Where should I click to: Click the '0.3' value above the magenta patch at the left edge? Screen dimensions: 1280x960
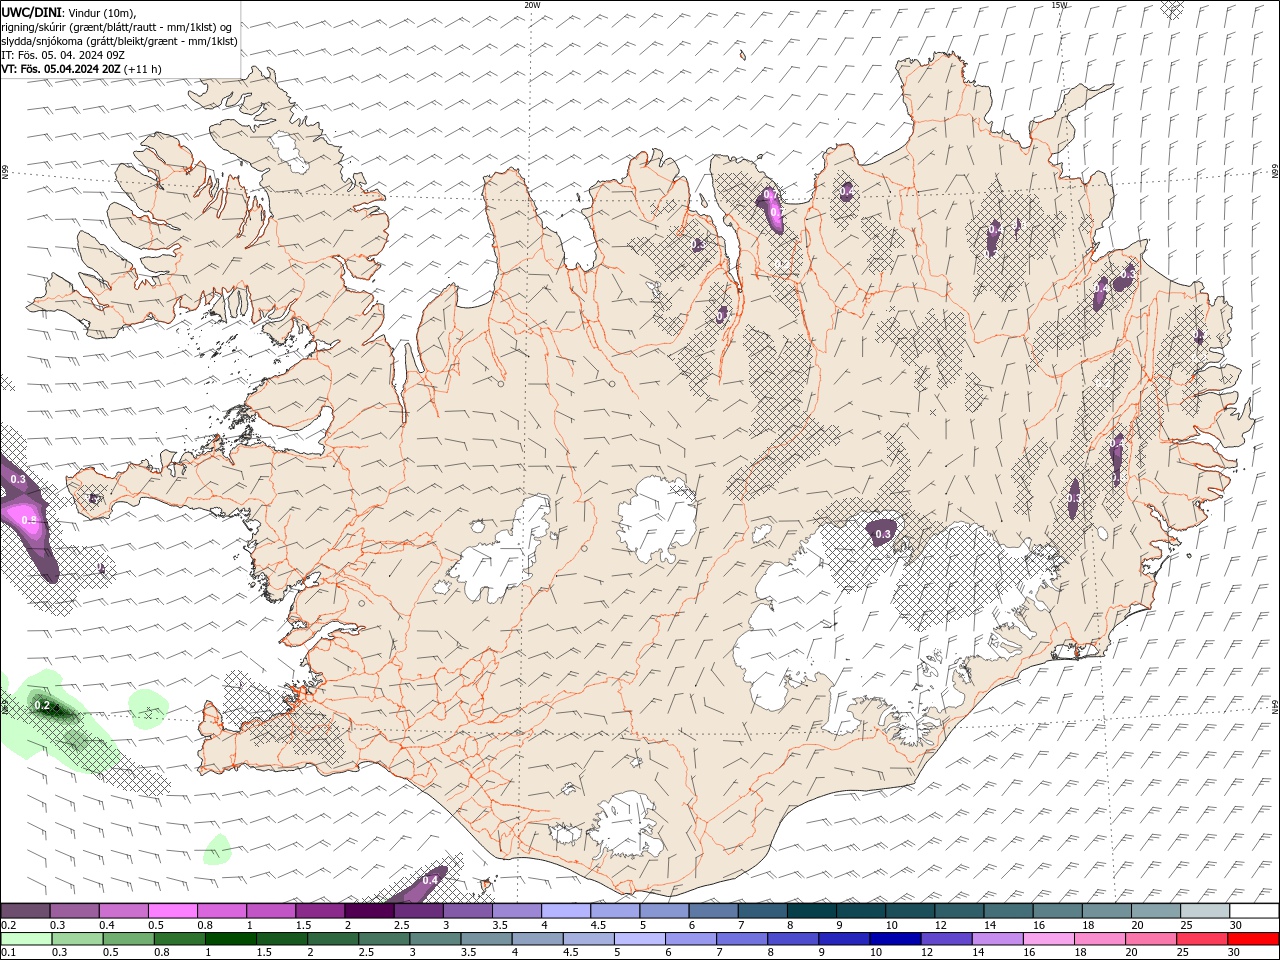click(x=18, y=479)
